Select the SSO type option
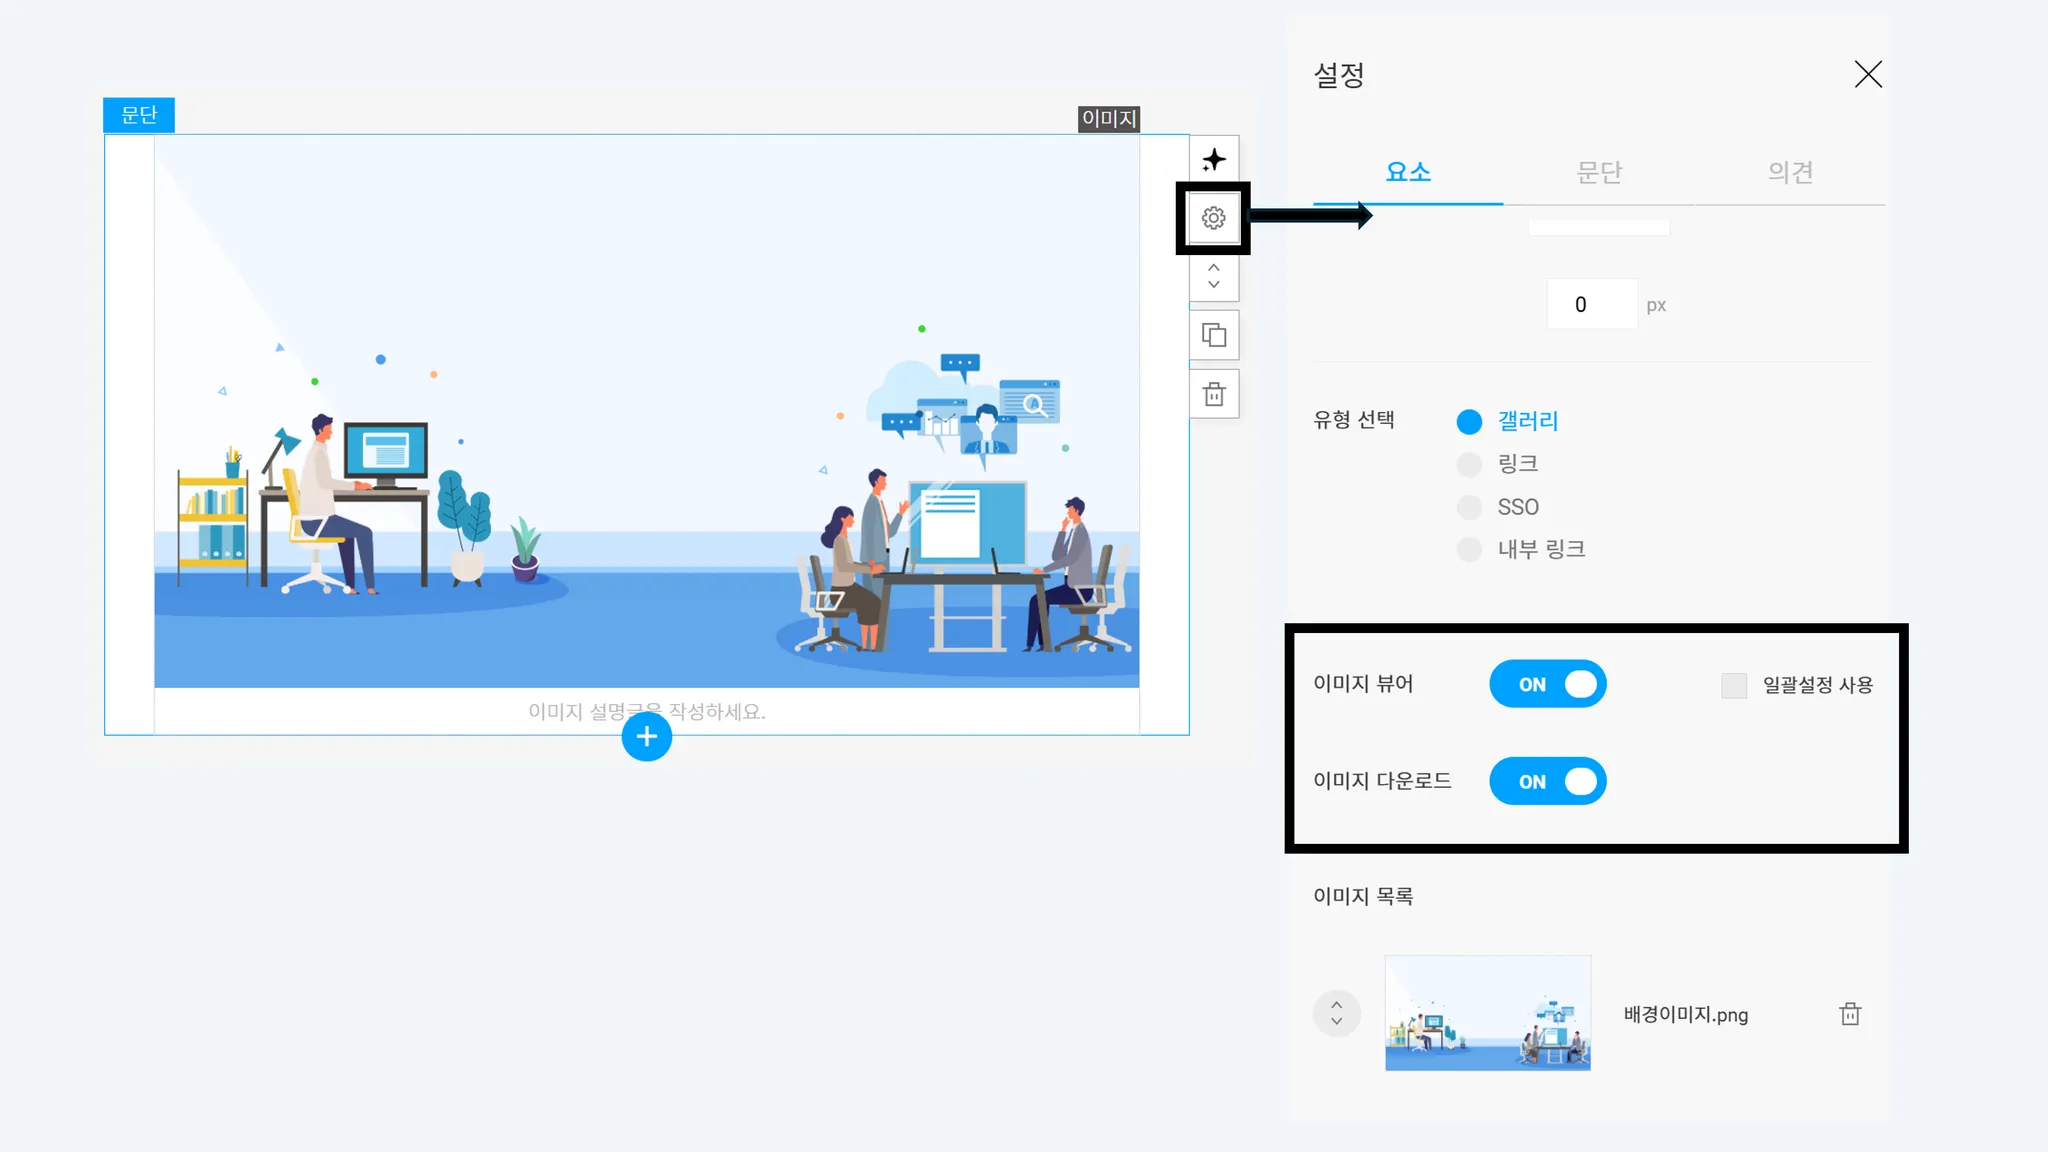Screen dimensions: 2048x1152 tap(1469, 507)
